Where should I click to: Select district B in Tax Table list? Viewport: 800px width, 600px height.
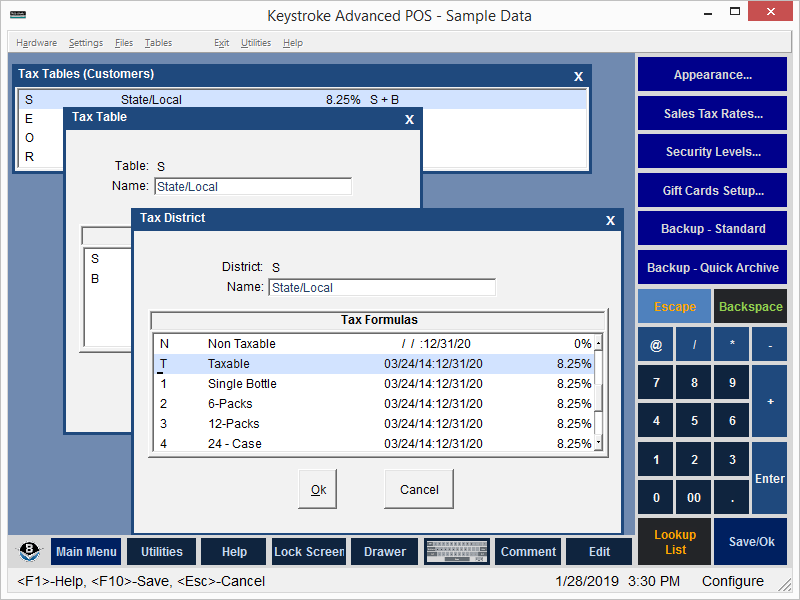(108, 279)
